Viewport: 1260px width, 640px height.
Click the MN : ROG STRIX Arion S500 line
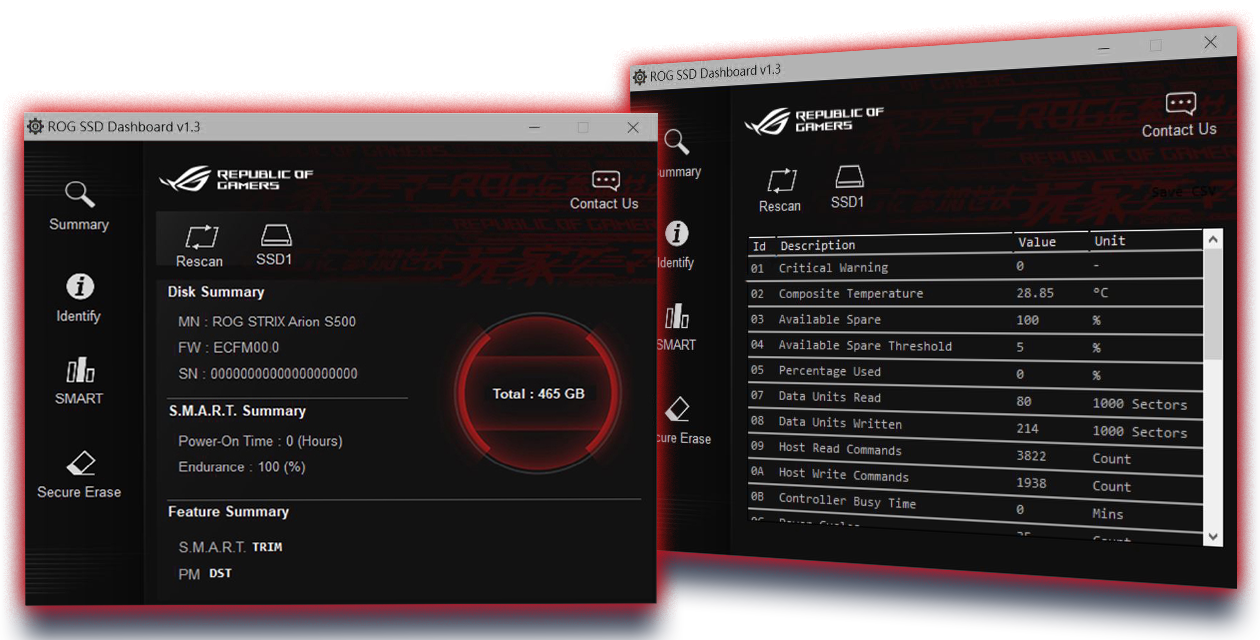(x=267, y=322)
